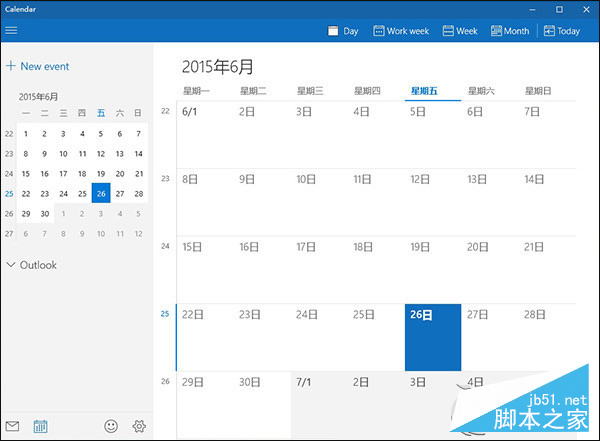Open the hamburger navigation menu
This screenshot has width=600, height=441.
point(11,31)
